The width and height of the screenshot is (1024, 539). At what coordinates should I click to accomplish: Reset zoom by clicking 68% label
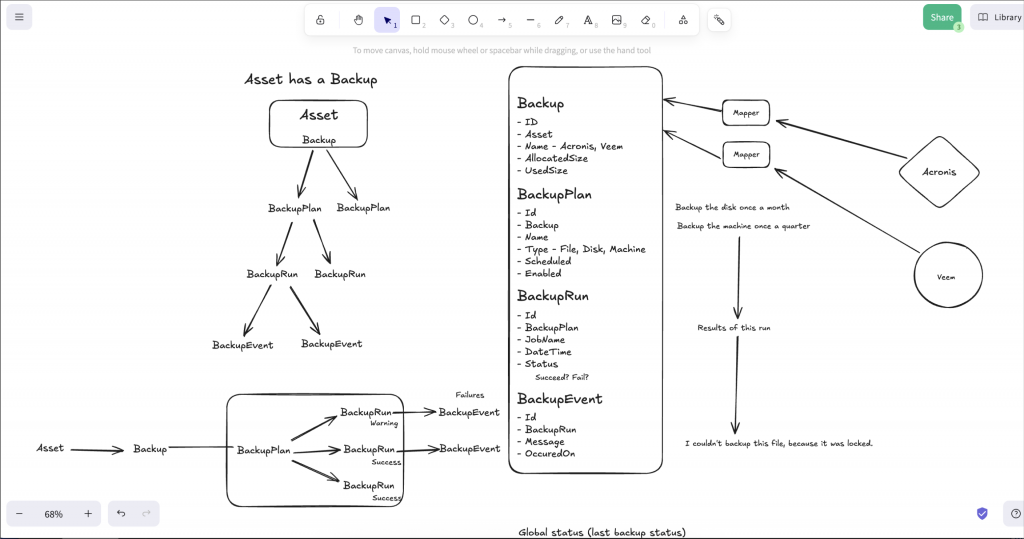53,514
